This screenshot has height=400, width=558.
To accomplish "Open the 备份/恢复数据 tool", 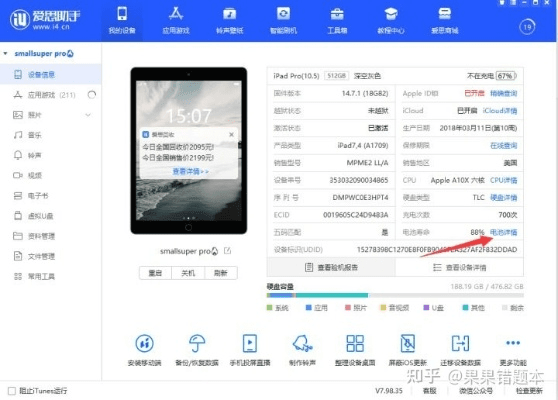I will [x=197, y=350].
